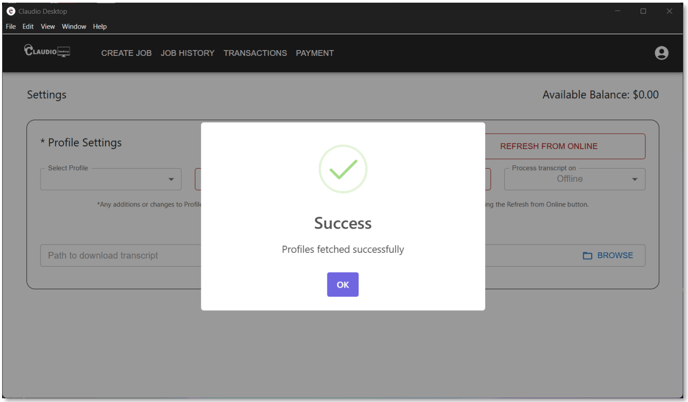This screenshot has height=402, width=688.
Task: Open the Window menu
Action: 74,27
